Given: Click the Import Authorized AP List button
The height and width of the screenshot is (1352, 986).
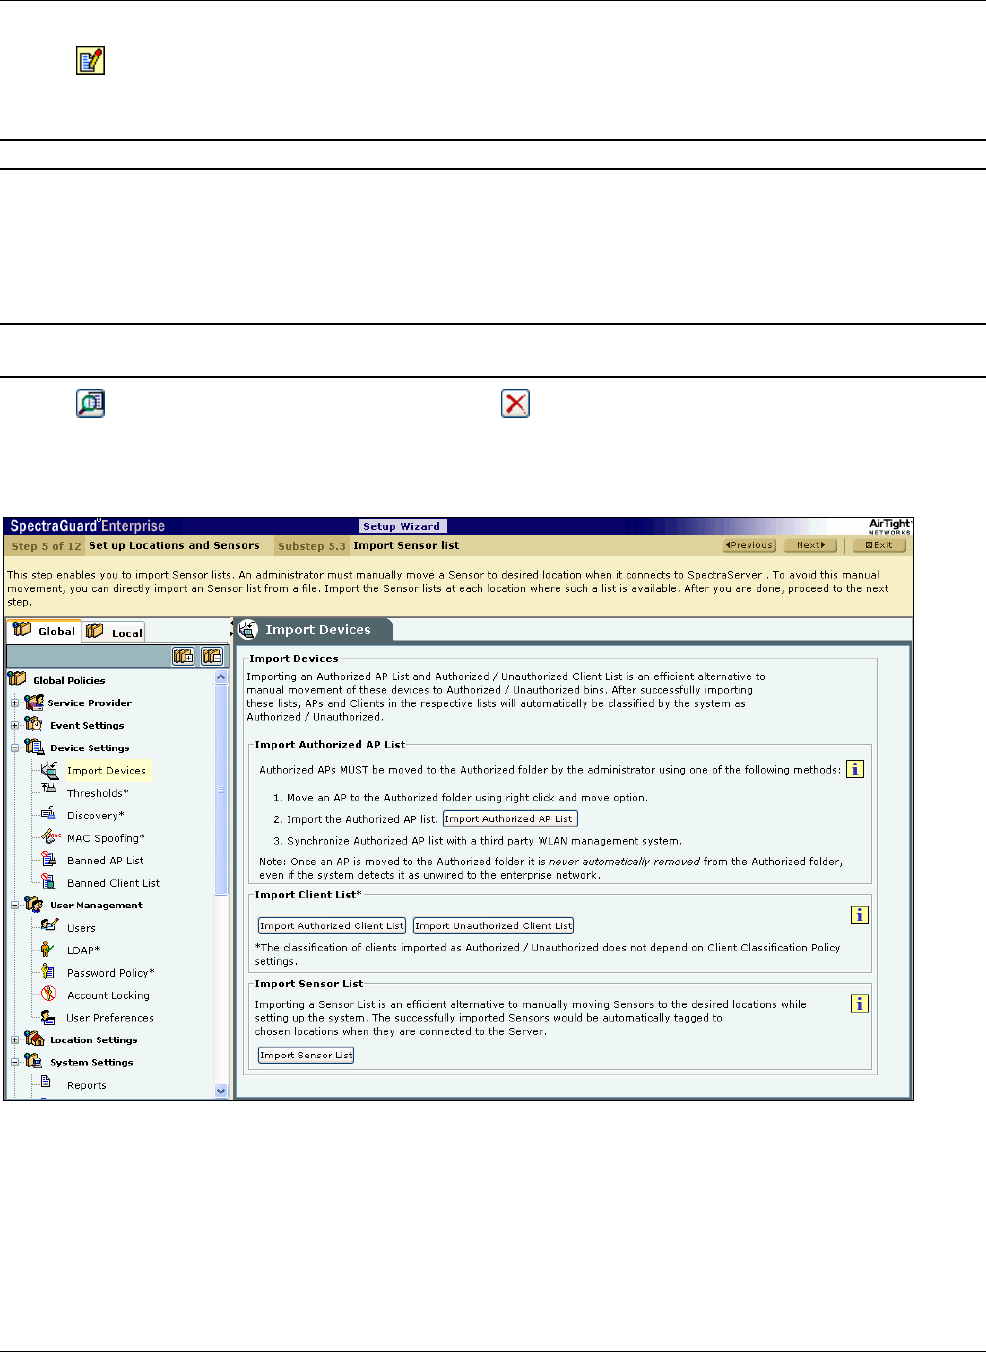Looking at the screenshot, I should pyautogui.click(x=510, y=818).
